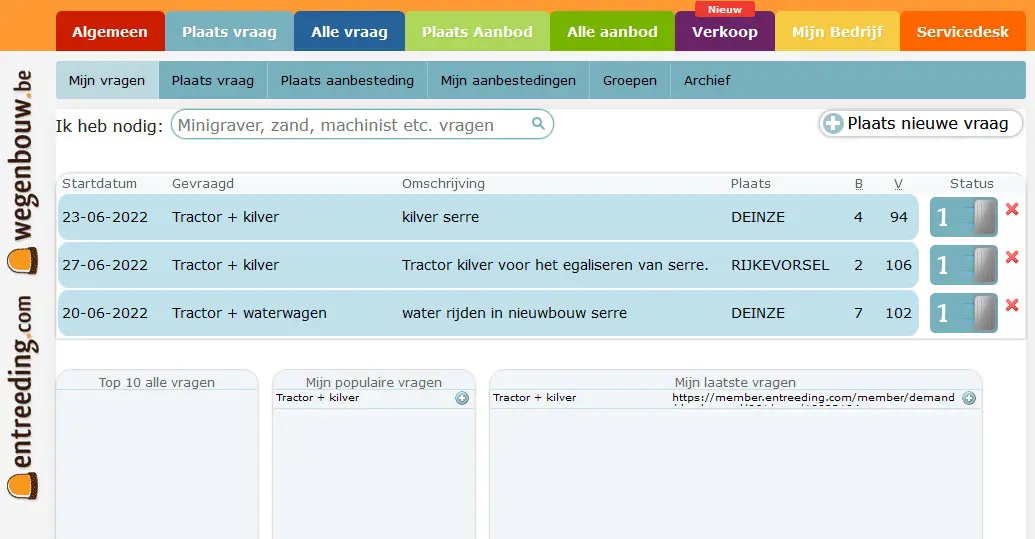Click the search magnifier icon
This screenshot has width=1035, height=539.
coord(538,124)
